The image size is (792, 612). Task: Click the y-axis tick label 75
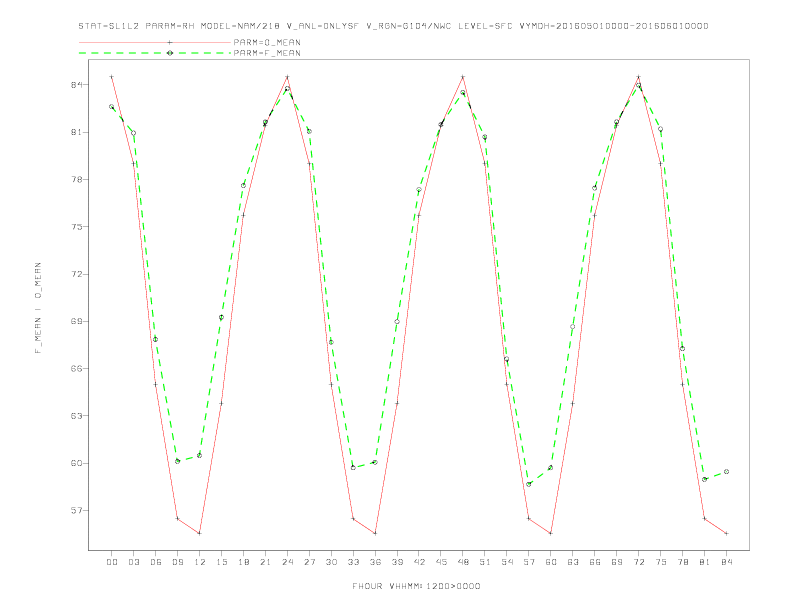[76, 227]
